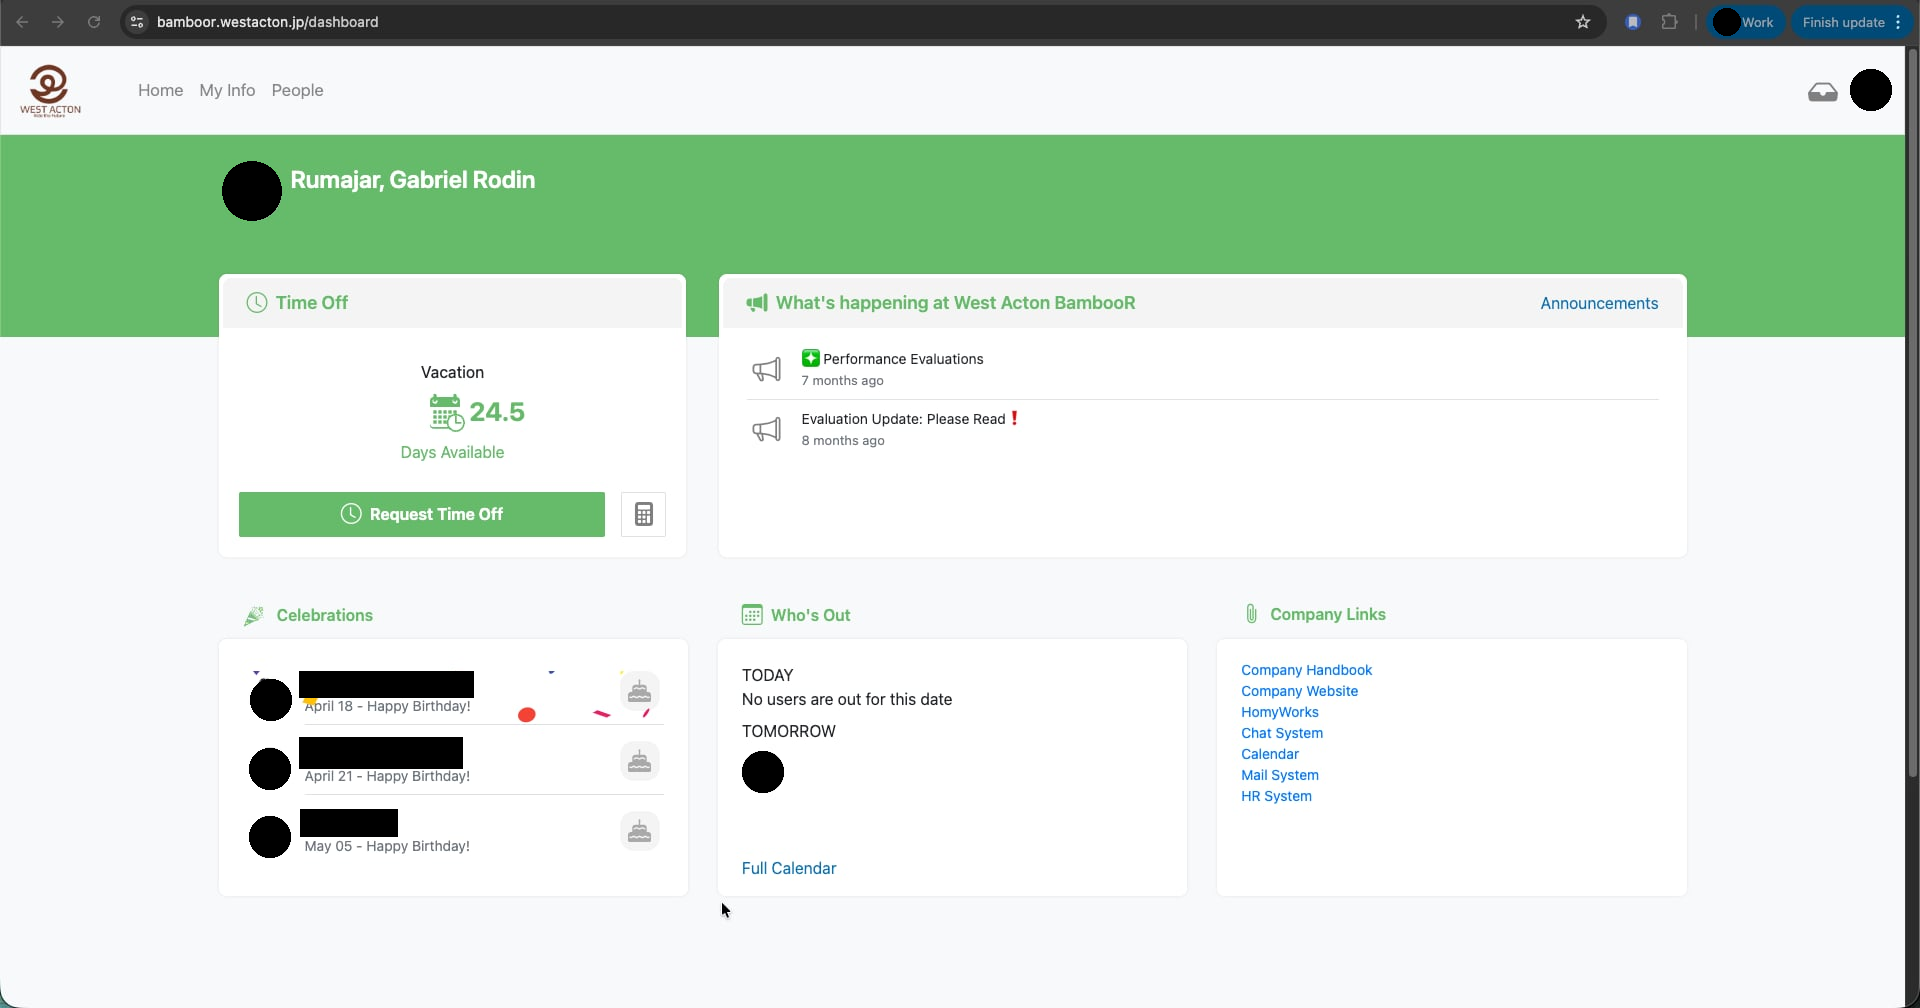Open the Chrome Work profile switcher
Screen dimensions: 1920x1008
[x=1745, y=22]
